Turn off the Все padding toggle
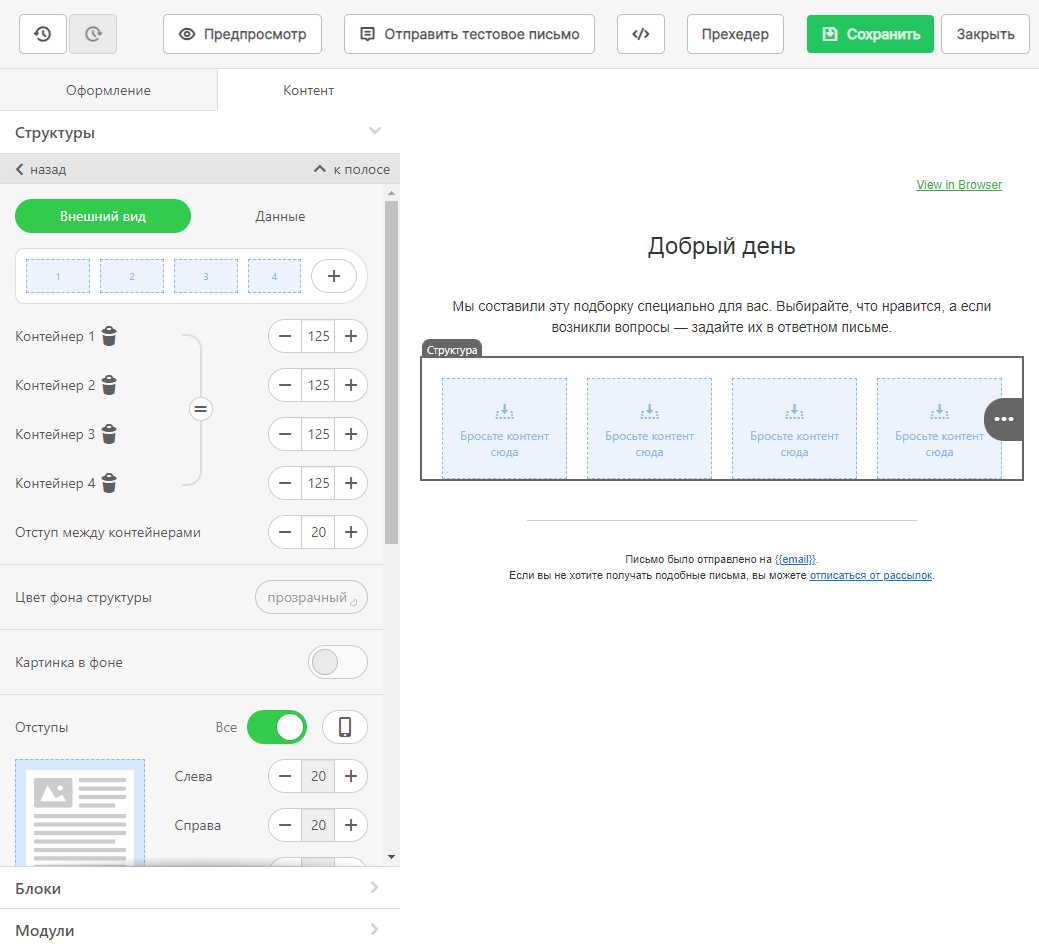The width and height of the screenshot is (1039, 951). (277, 727)
